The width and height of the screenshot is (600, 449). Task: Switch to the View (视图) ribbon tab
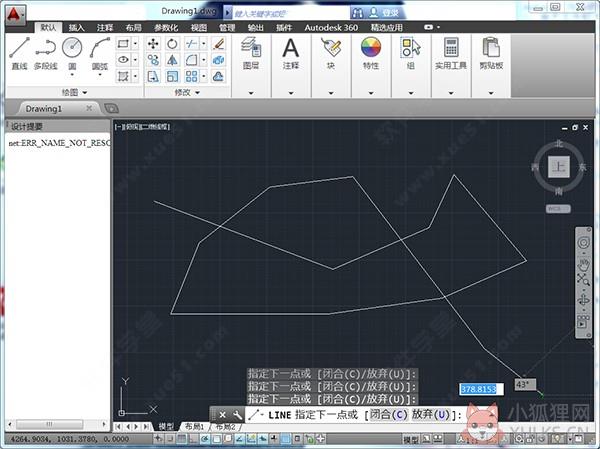(199, 27)
